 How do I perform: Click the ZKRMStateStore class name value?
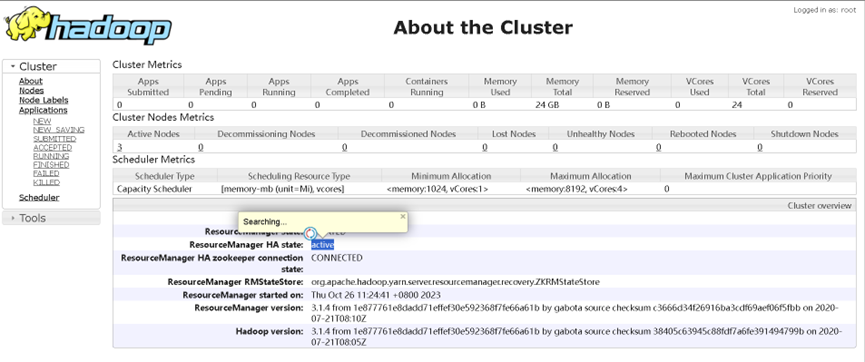coord(455,282)
